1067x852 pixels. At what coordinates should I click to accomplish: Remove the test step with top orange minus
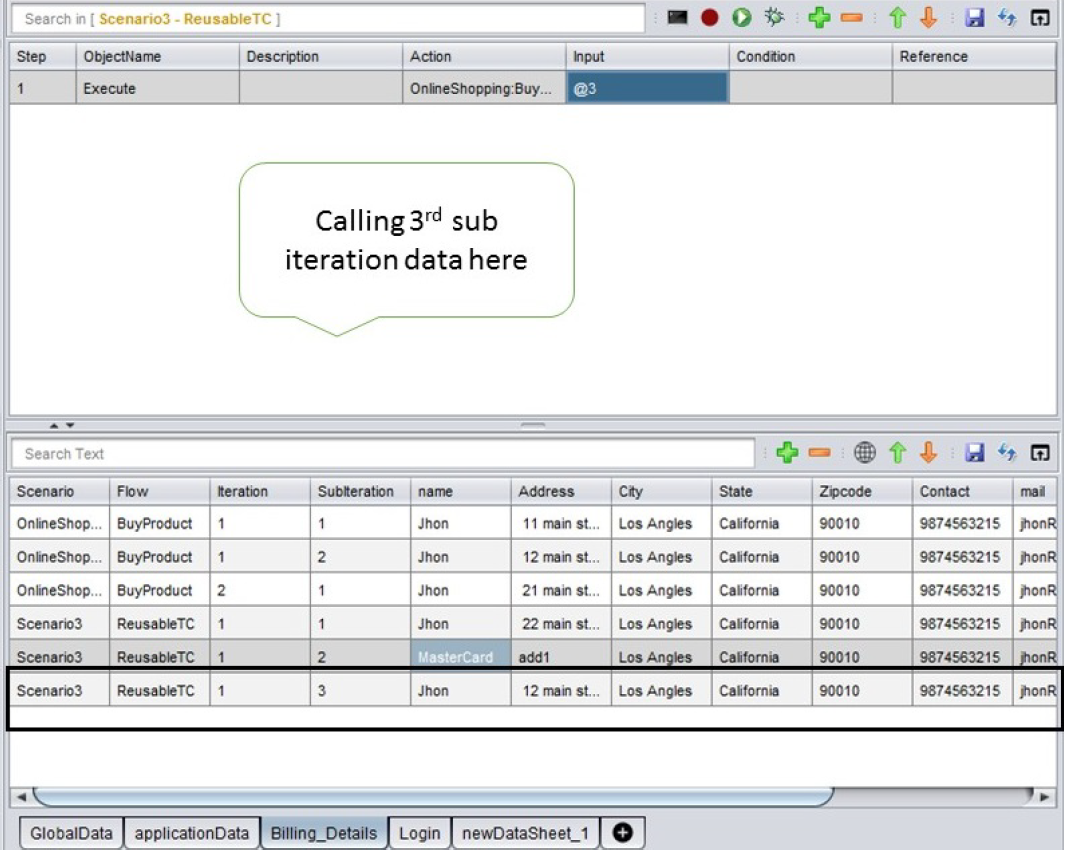point(852,18)
